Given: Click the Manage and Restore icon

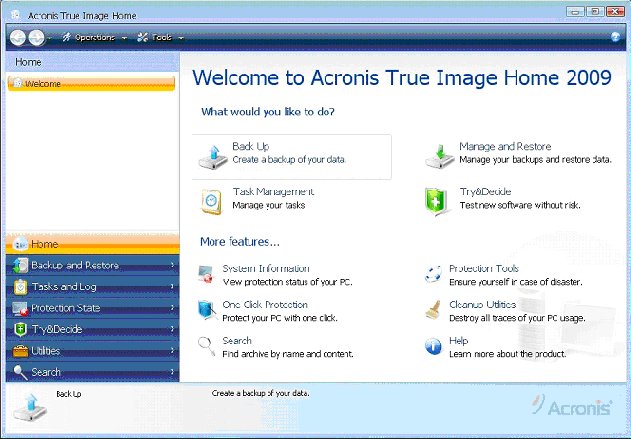Looking at the screenshot, I should click(x=437, y=155).
